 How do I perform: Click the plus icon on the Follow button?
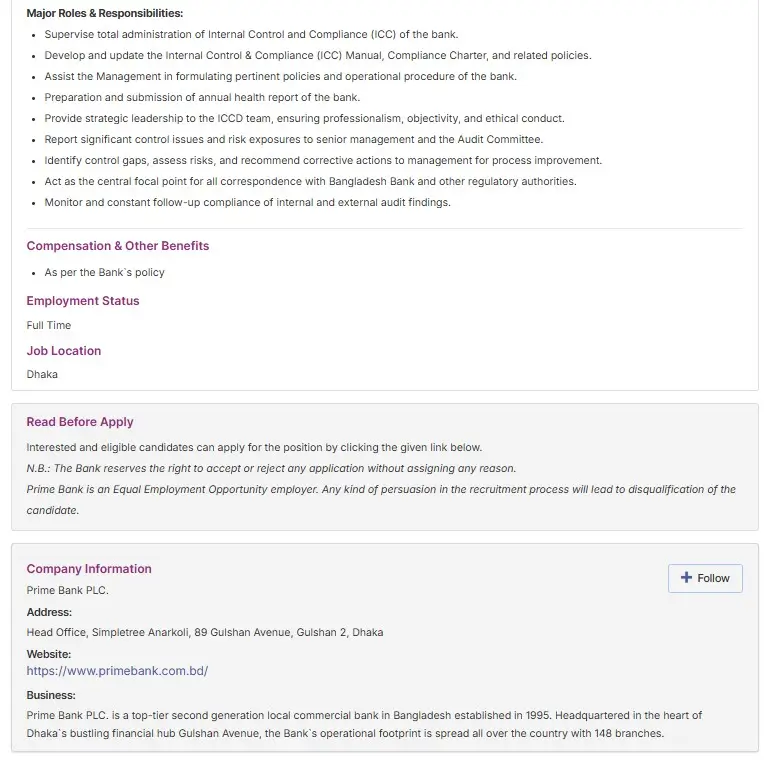686,578
